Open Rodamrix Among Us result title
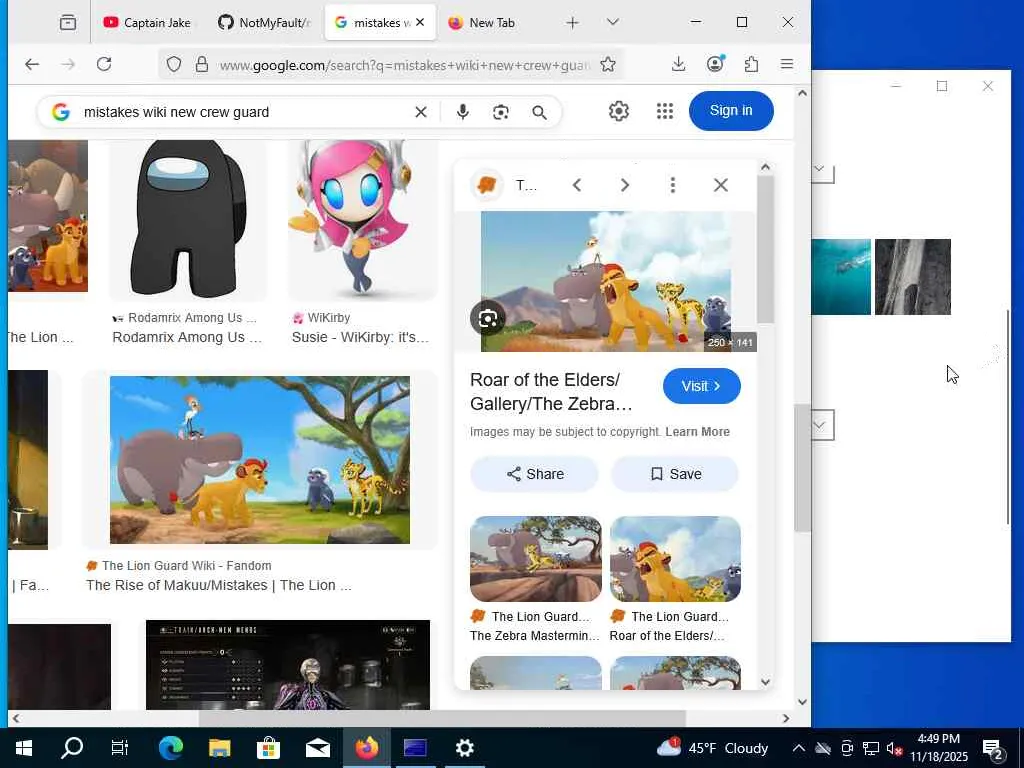This screenshot has height=768, width=1024. click(187, 338)
